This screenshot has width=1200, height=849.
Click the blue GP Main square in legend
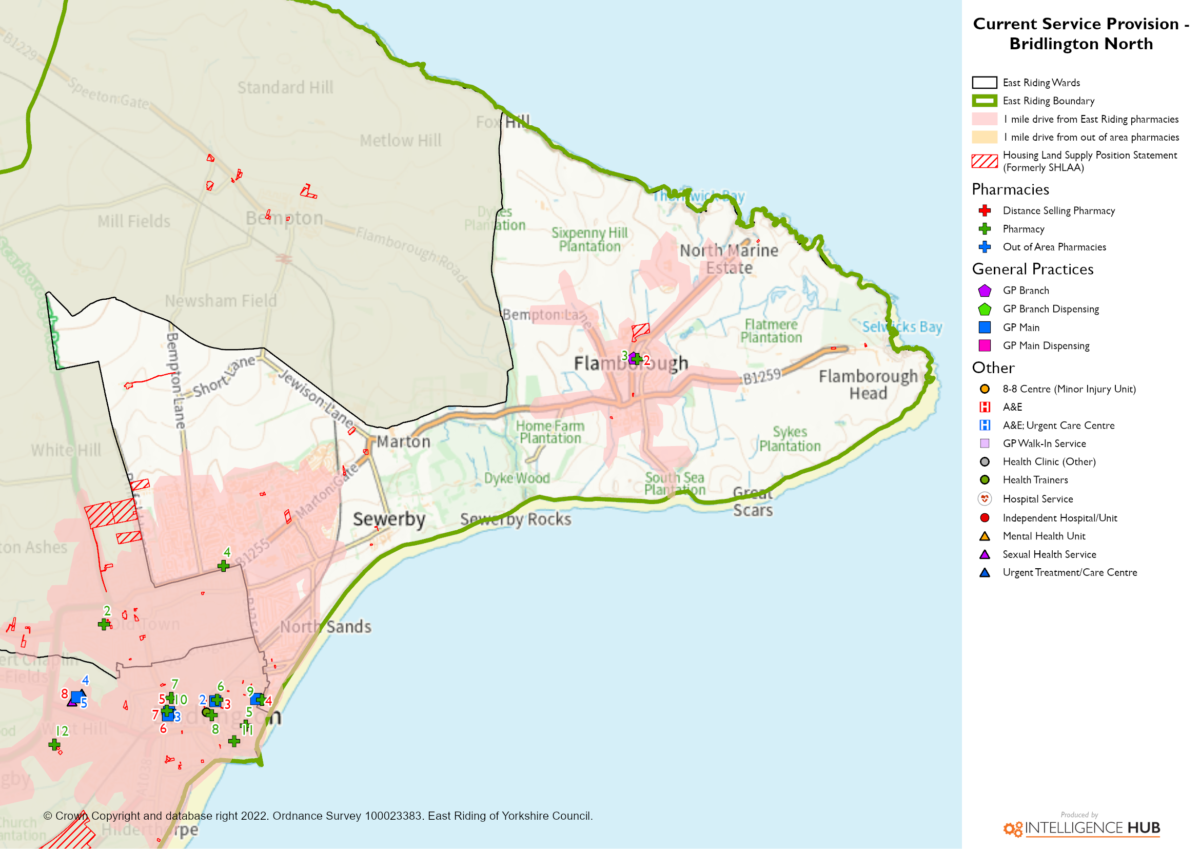point(985,327)
